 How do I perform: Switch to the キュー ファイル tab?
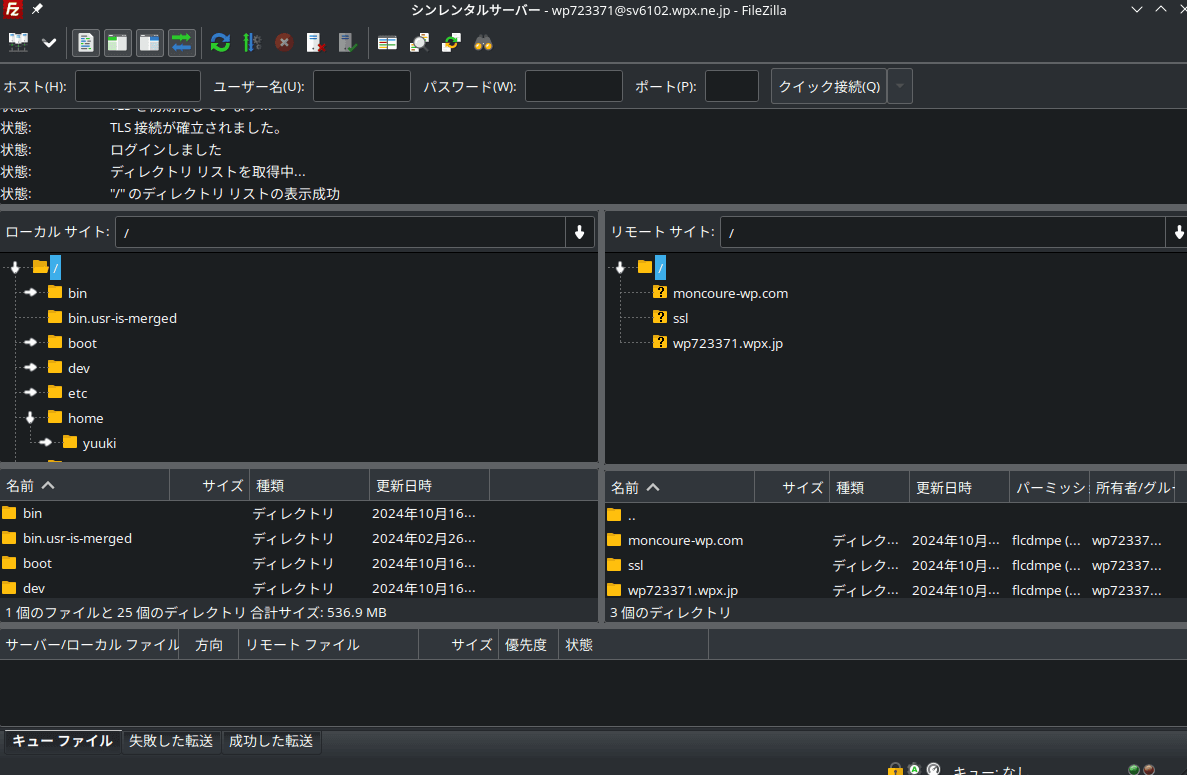62,741
